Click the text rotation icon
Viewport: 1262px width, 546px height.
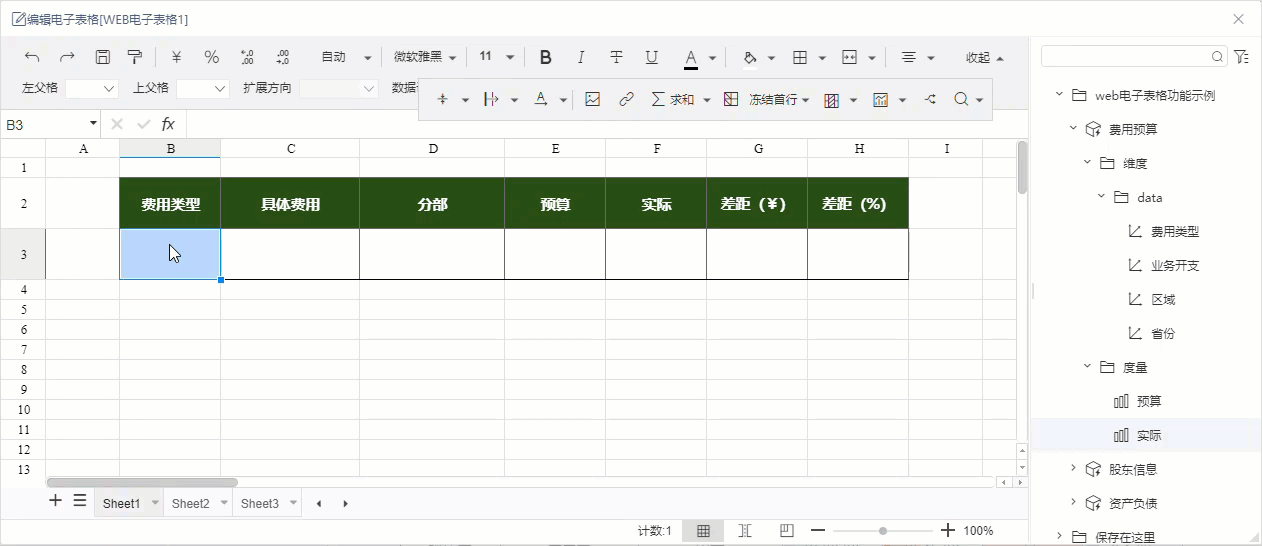[x=541, y=99]
